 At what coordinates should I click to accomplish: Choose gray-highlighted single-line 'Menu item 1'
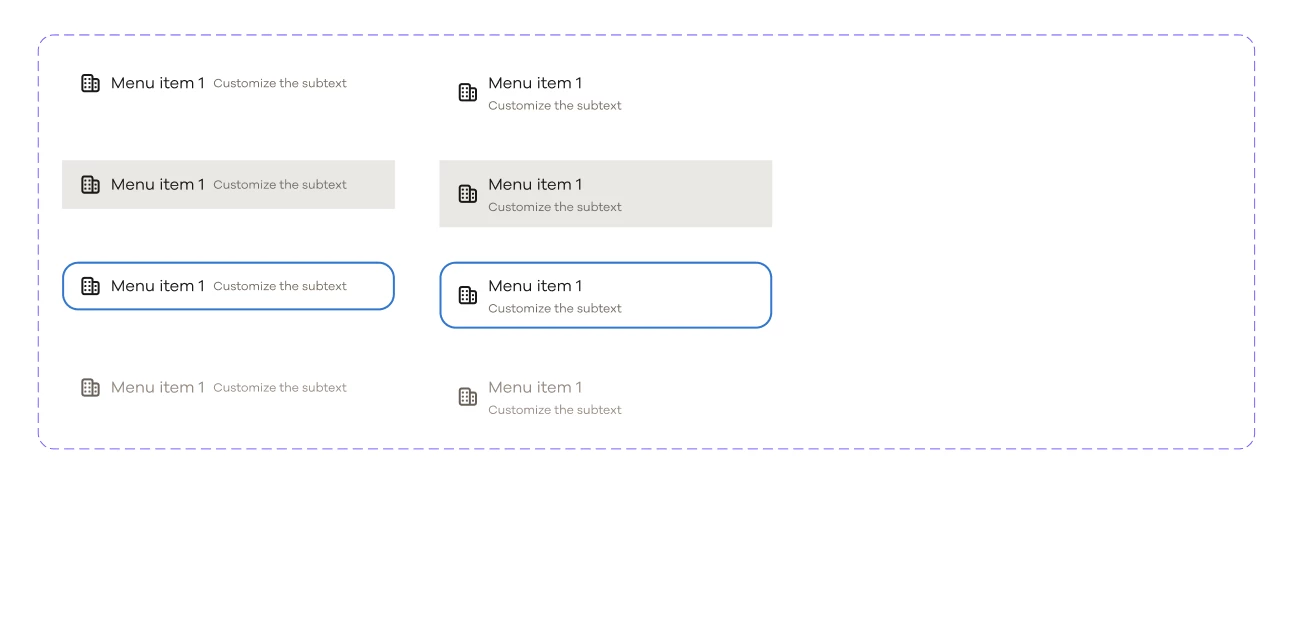click(158, 185)
